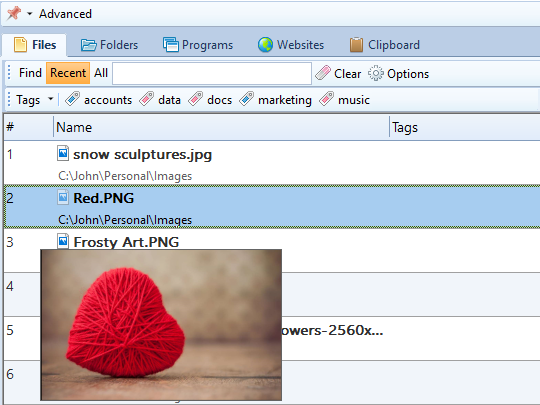Image resolution: width=540 pixels, height=405 pixels.
Task: Click the blue tag icon beside accounts
Action: tap(72, 99)
